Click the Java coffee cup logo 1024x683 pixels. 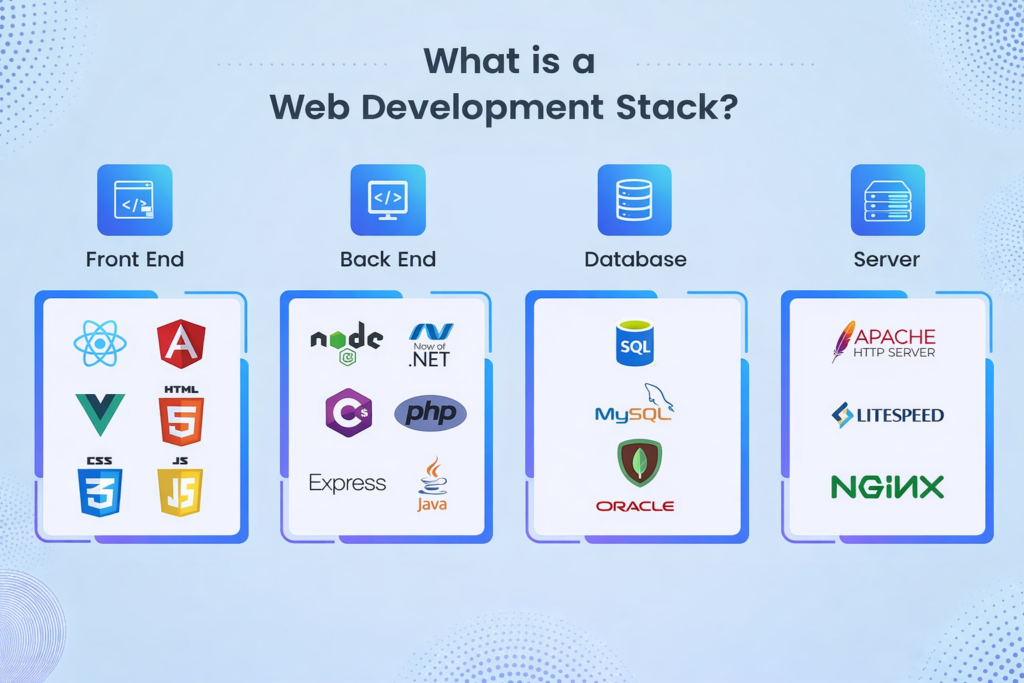coord(432,485)
